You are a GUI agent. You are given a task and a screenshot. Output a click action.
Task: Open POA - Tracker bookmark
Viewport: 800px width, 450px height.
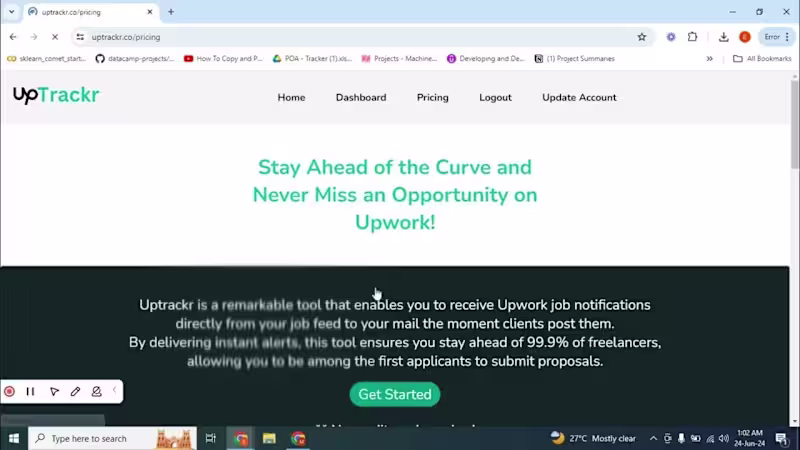coord(312,59)
